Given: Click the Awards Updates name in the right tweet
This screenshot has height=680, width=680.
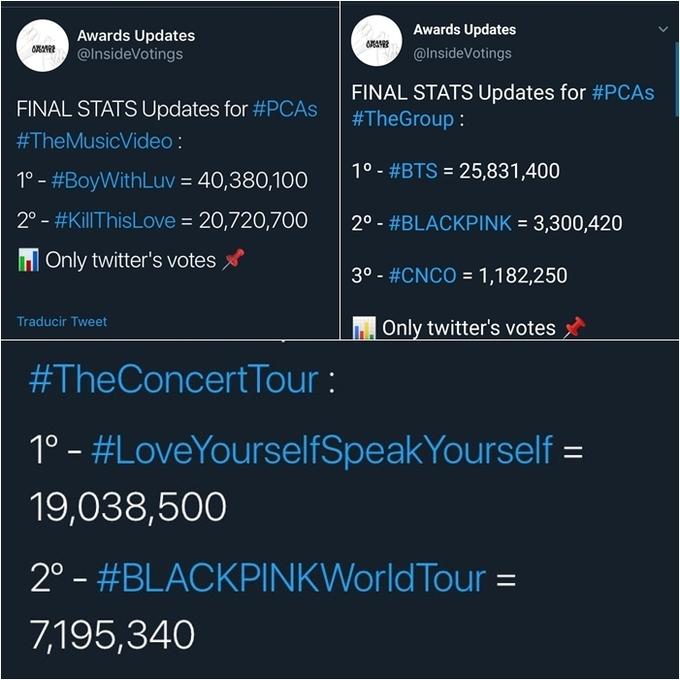Looking at the screenshot, I should (464, 30).
